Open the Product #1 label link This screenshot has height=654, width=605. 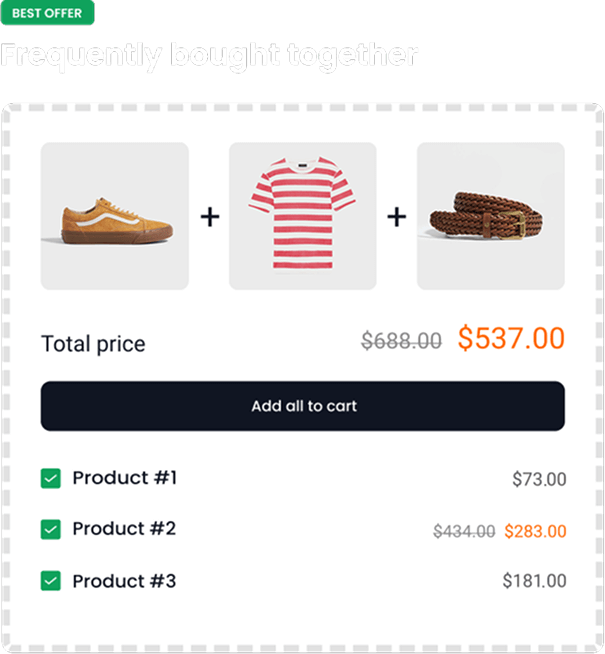124,478
